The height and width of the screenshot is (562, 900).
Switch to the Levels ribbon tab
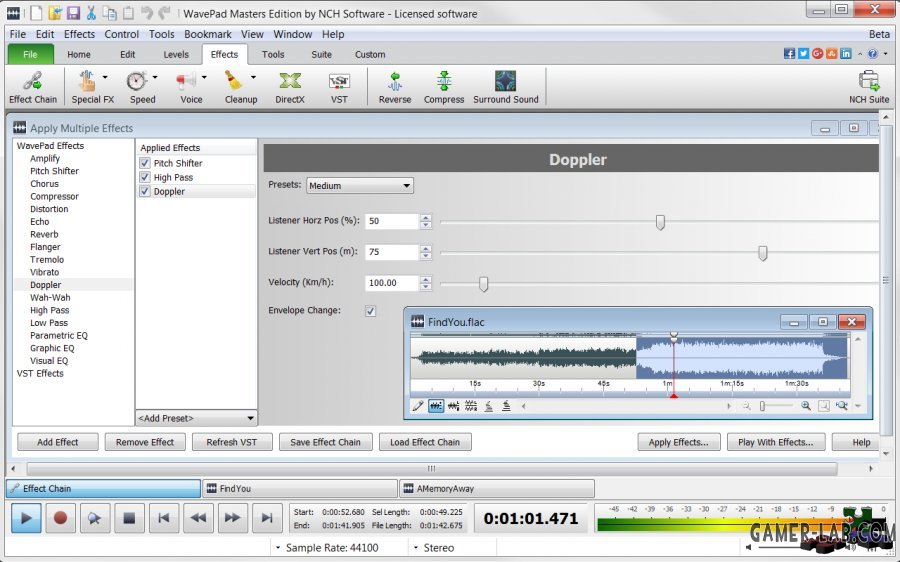point(176,55)
